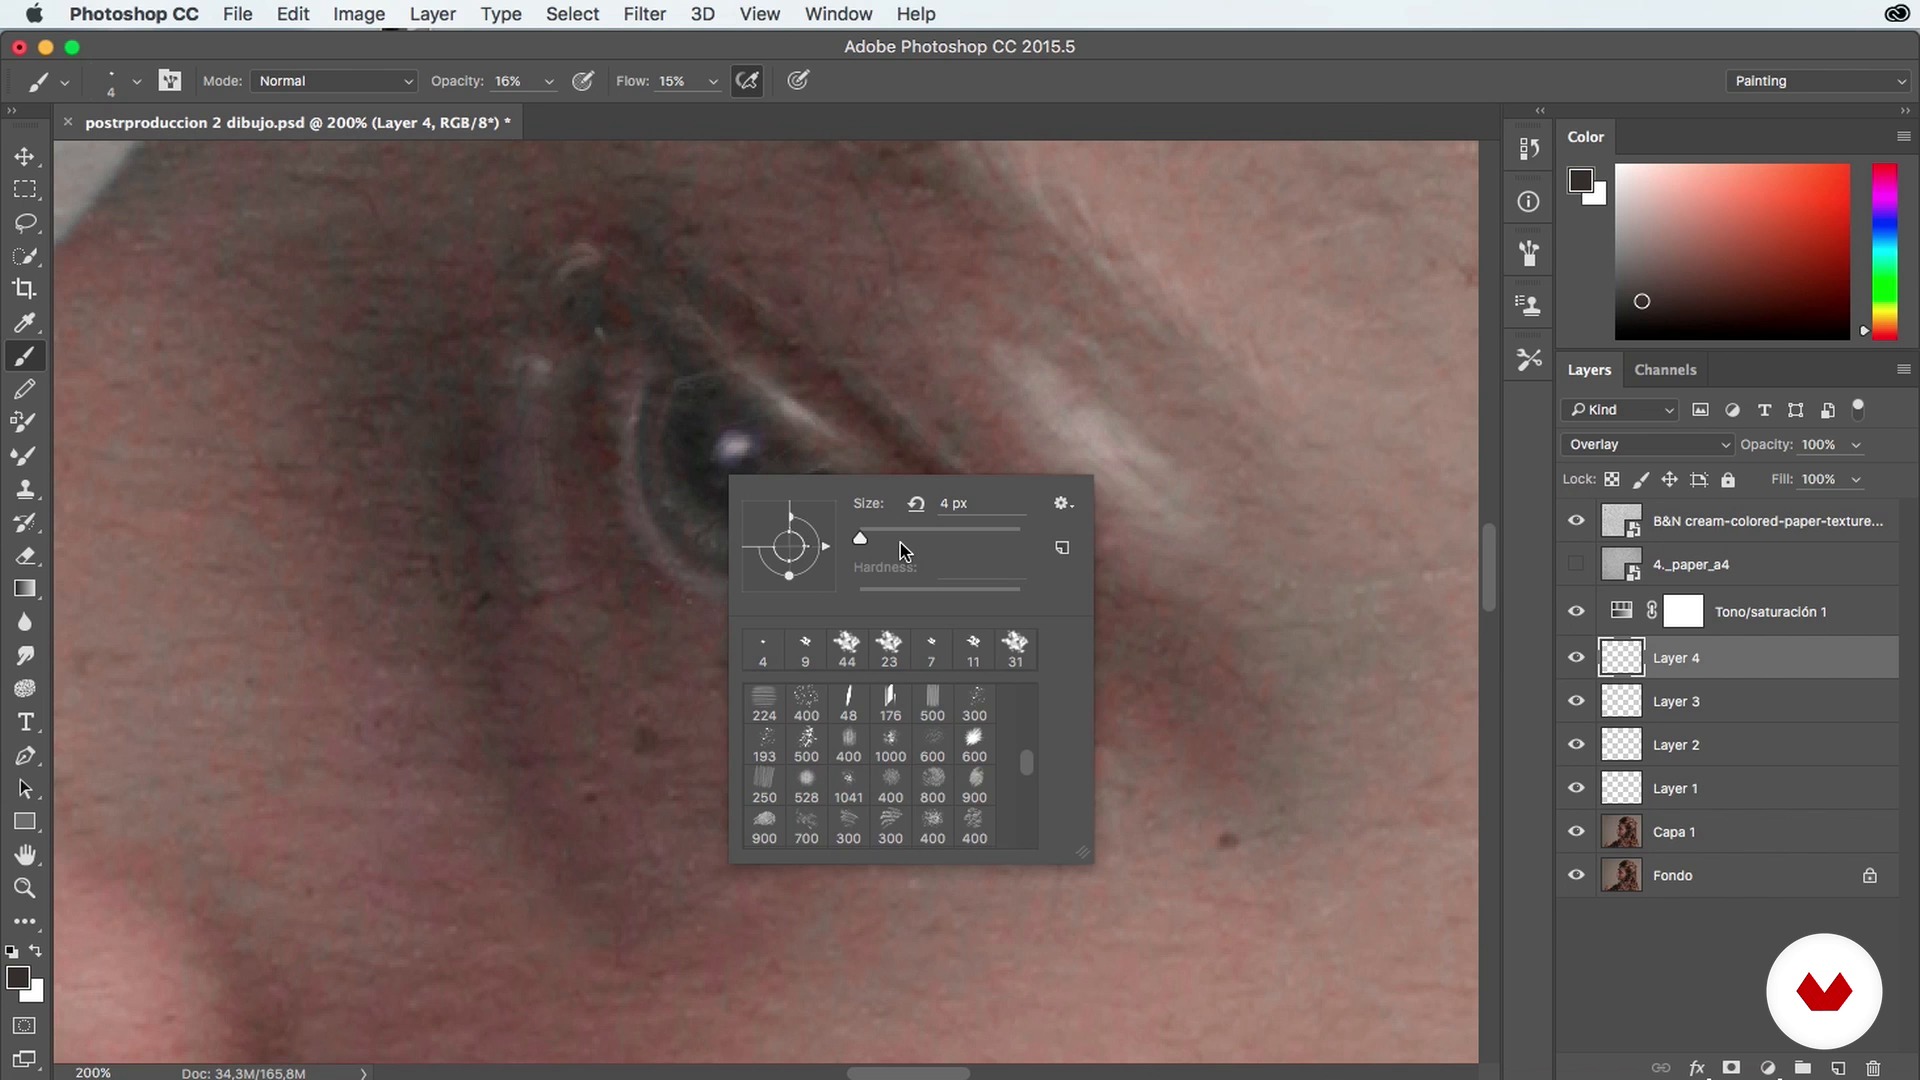Open the Select menu
Viewport: 1920px width, 1080px height.
click(x=572, y=14)
